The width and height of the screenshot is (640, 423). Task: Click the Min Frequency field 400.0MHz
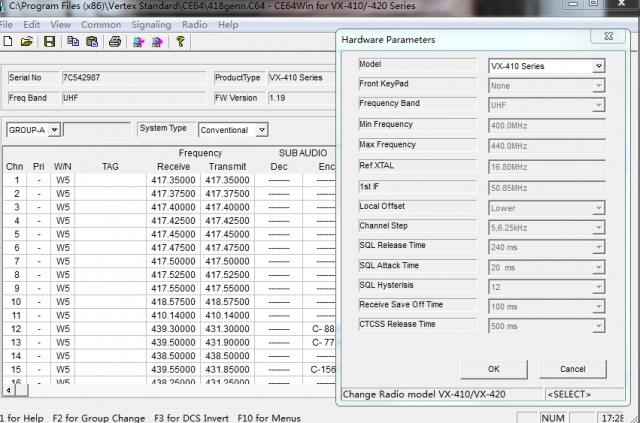(x=547, y=126)
